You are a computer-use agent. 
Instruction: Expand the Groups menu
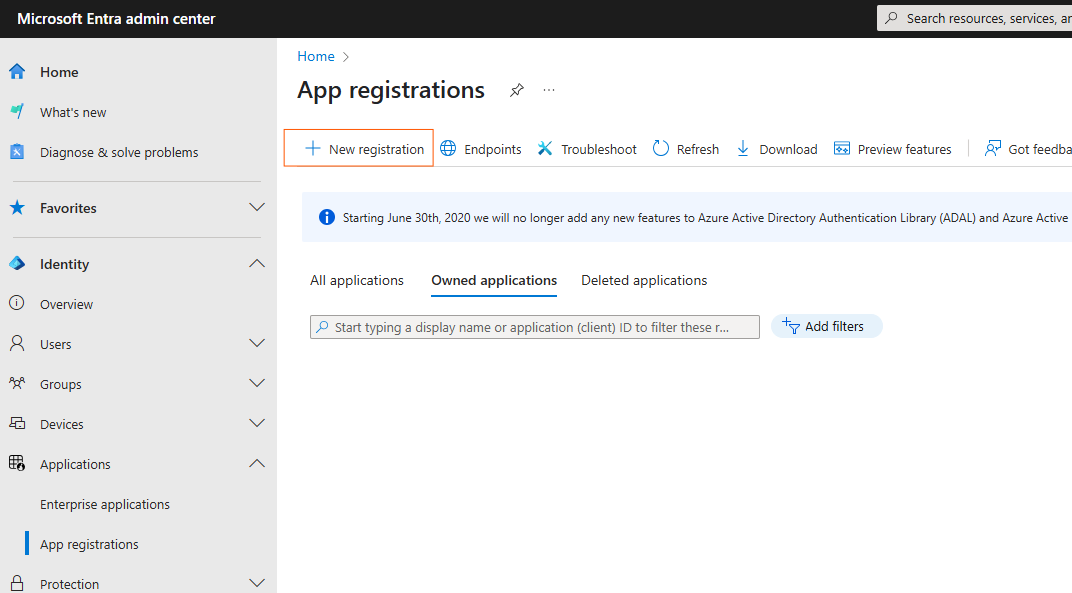click(256, 384)
